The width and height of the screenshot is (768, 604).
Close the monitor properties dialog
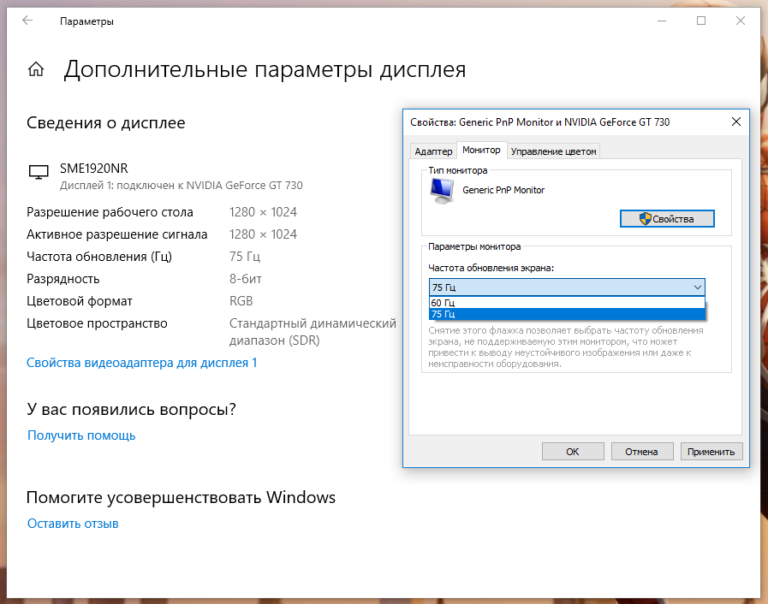click(x=735, y=121)
